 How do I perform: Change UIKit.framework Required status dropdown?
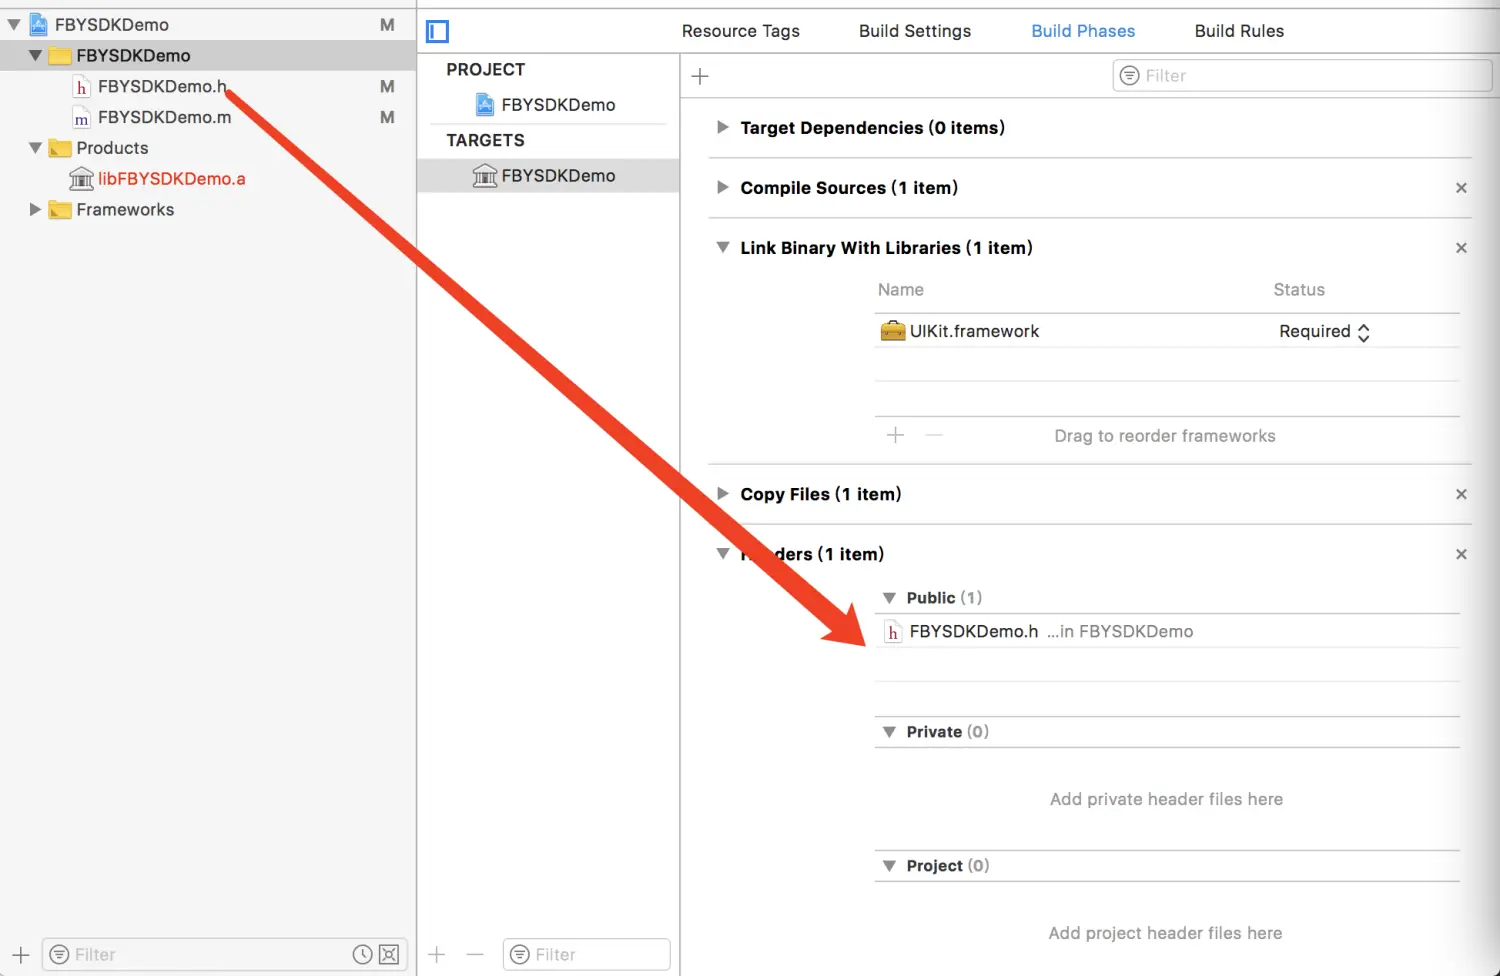pos(1324,332)
